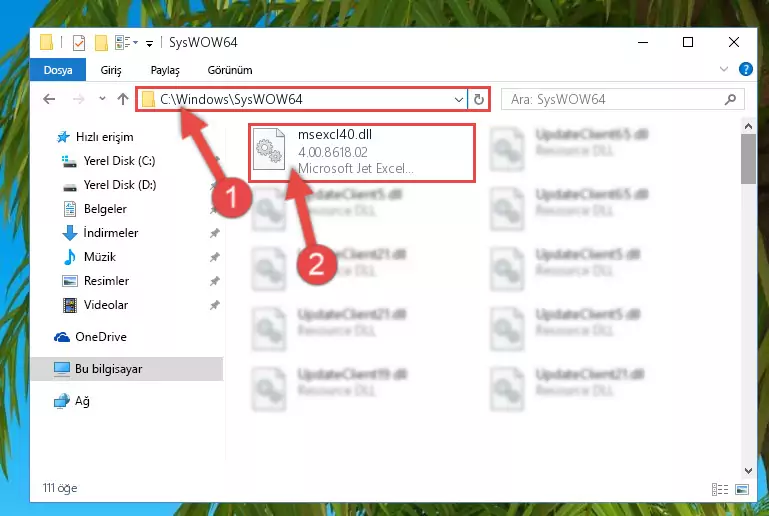Click the pin icon next to Müzik
Screen dimensions: 769x516
214,257
